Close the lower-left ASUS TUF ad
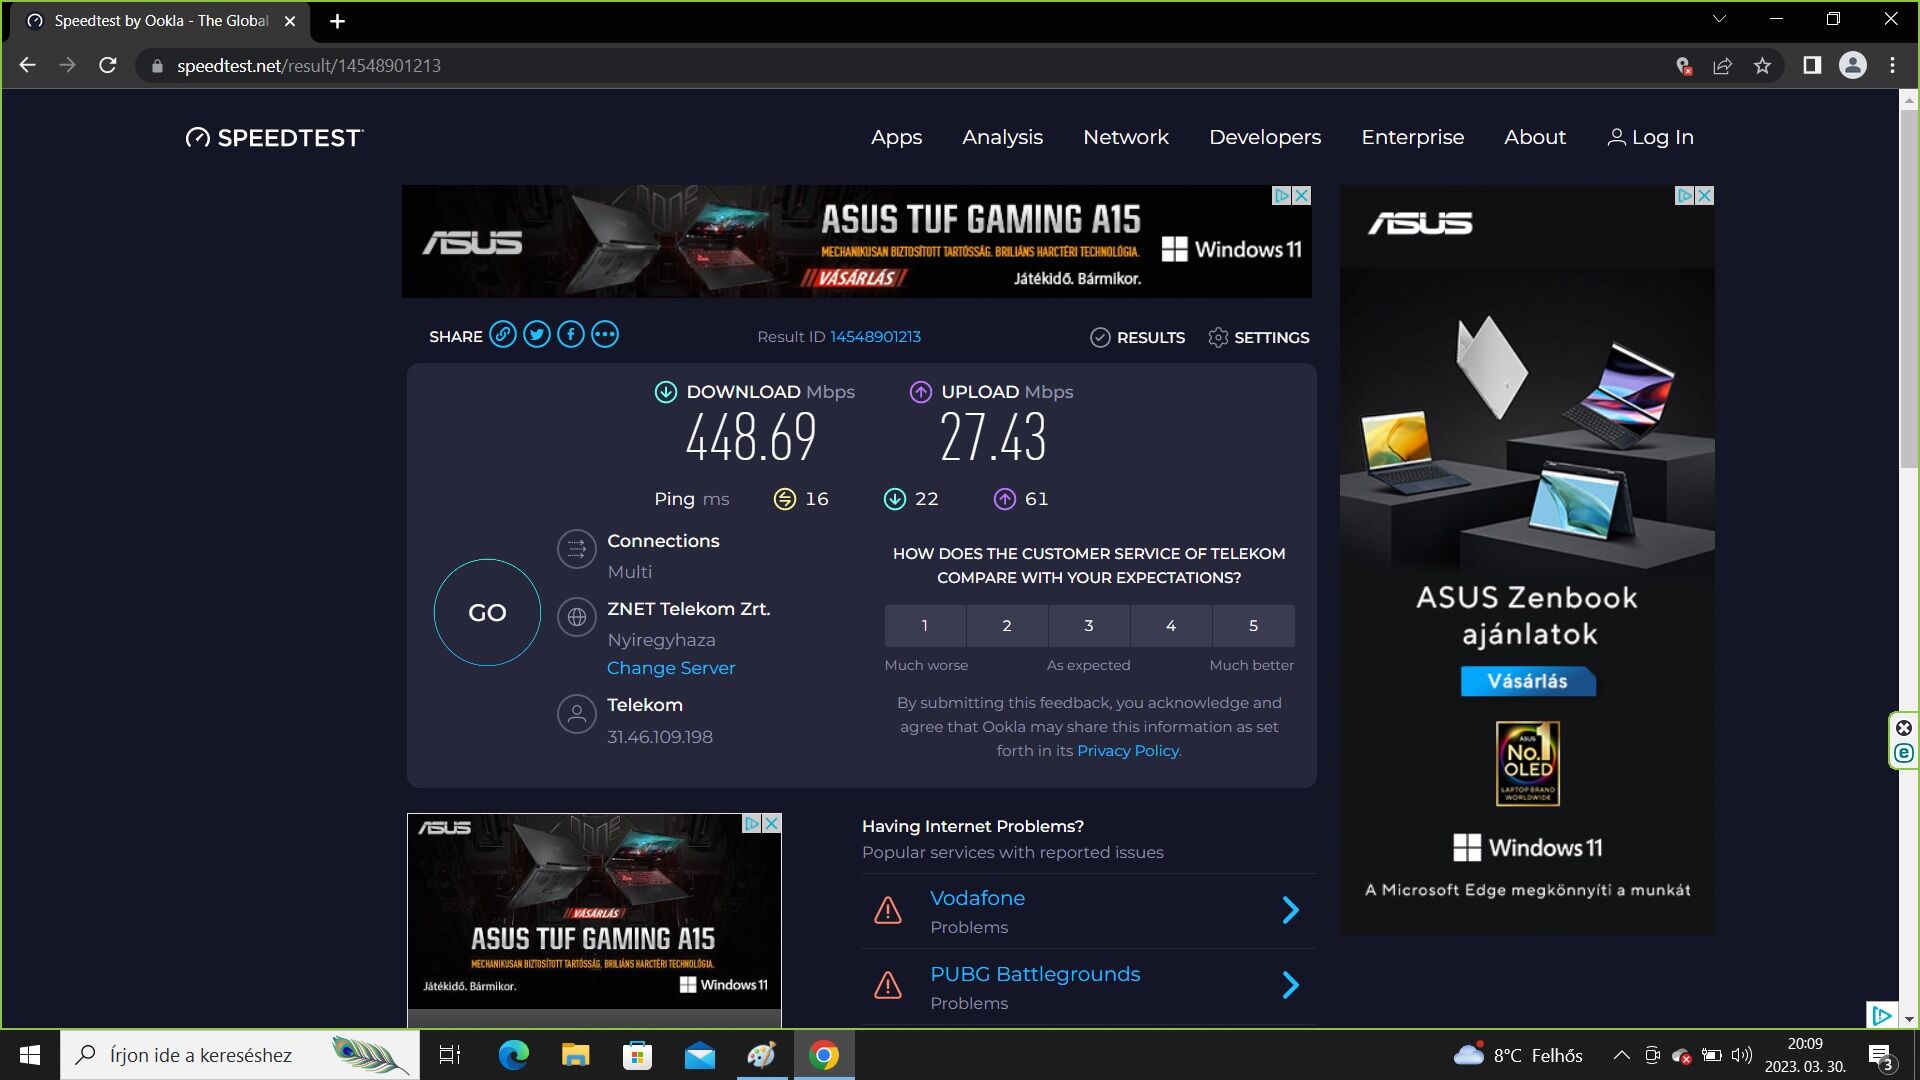 772,823
